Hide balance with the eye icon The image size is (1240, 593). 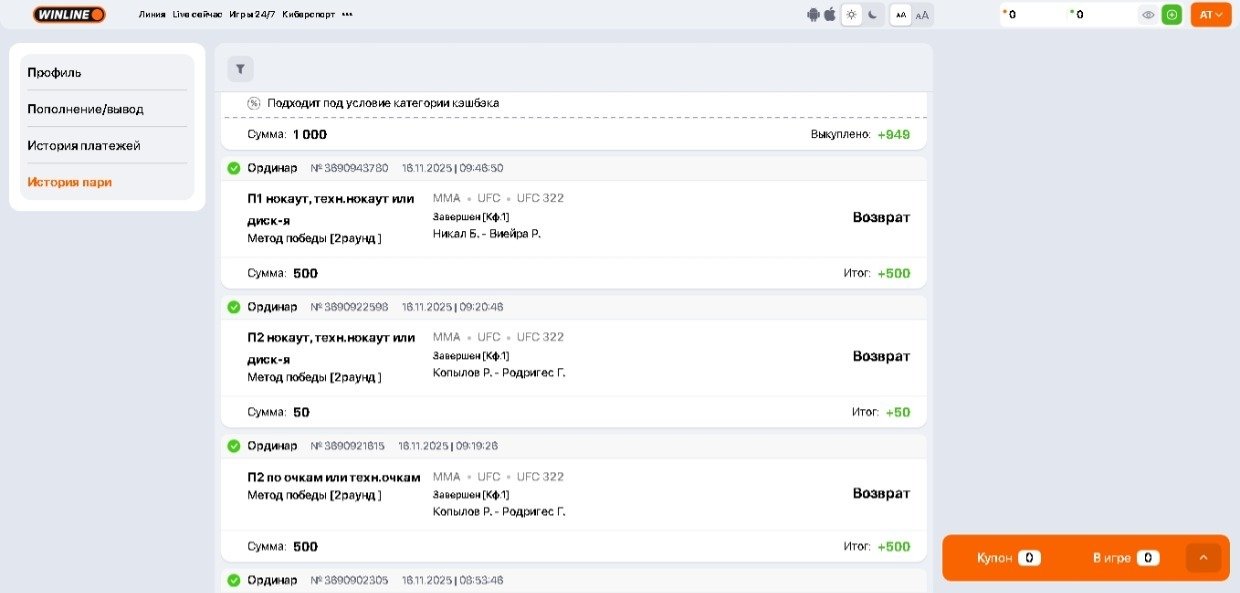coord(1148,14)
